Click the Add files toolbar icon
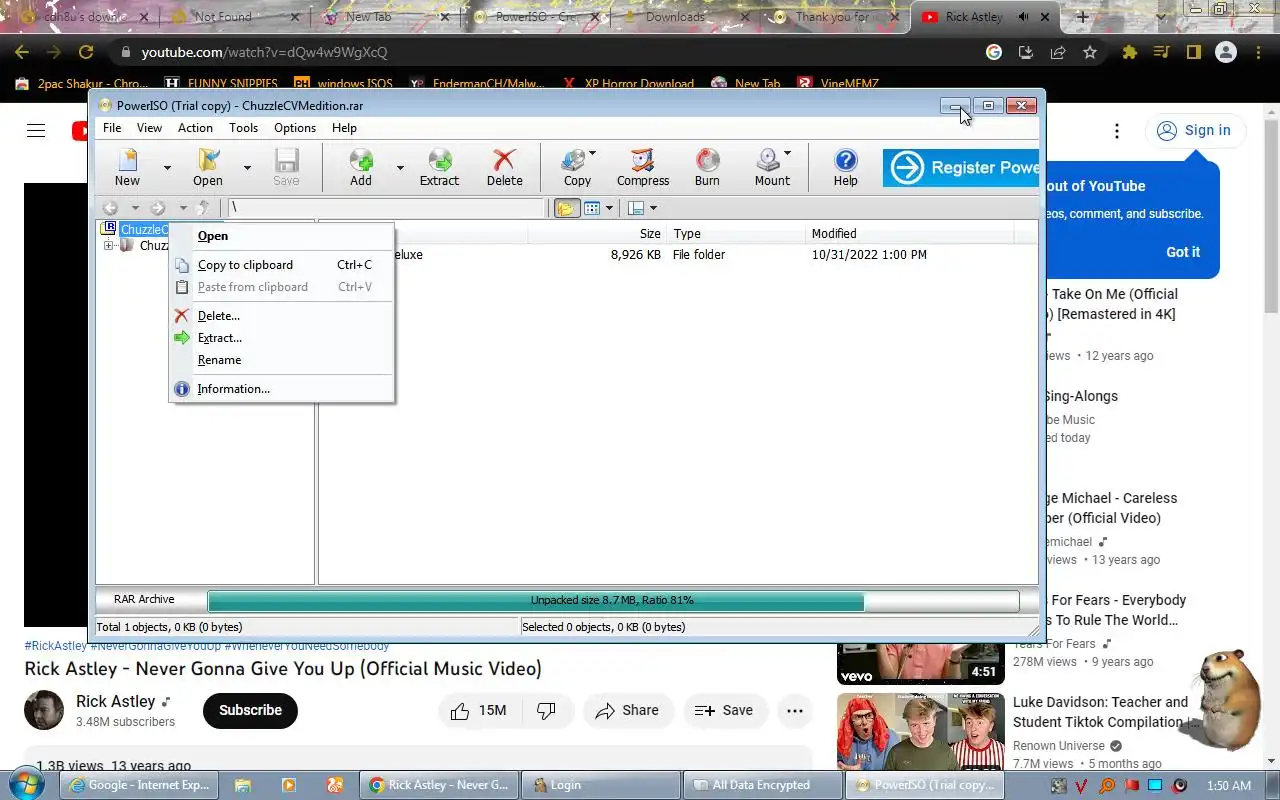1280x800 pixels. 361,167
